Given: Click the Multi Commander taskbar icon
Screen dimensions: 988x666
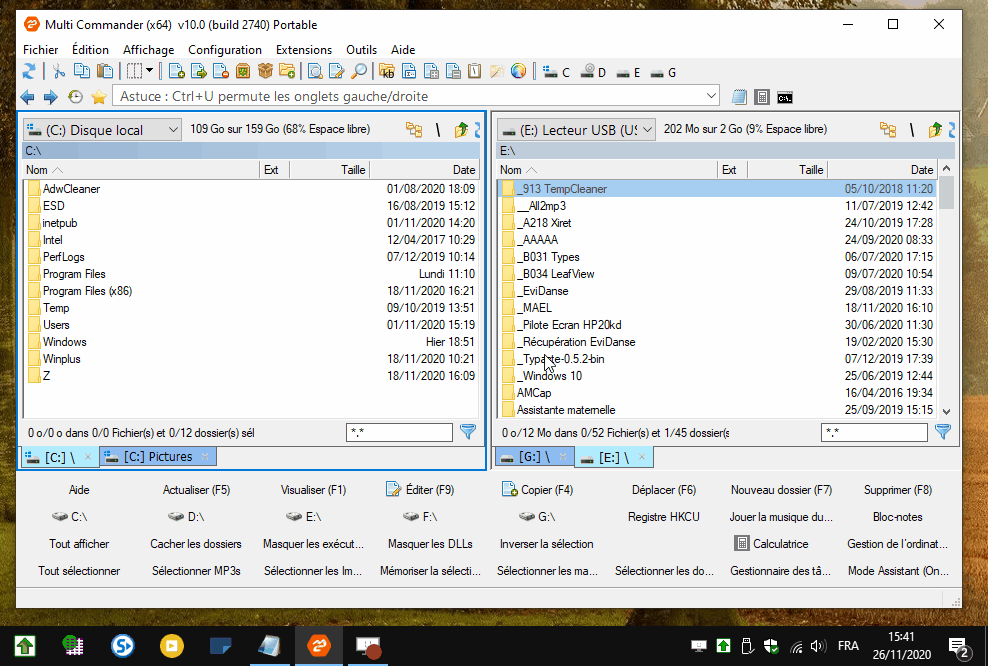Looking at the screenshot, I should [x=319, y=646].
